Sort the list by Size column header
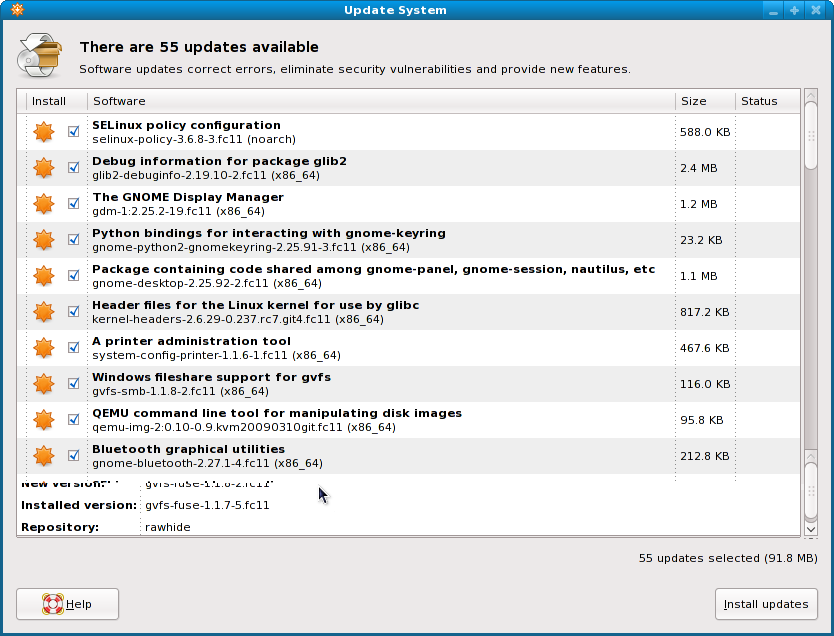This screenshot has width=834, height=636. [704, 101]
